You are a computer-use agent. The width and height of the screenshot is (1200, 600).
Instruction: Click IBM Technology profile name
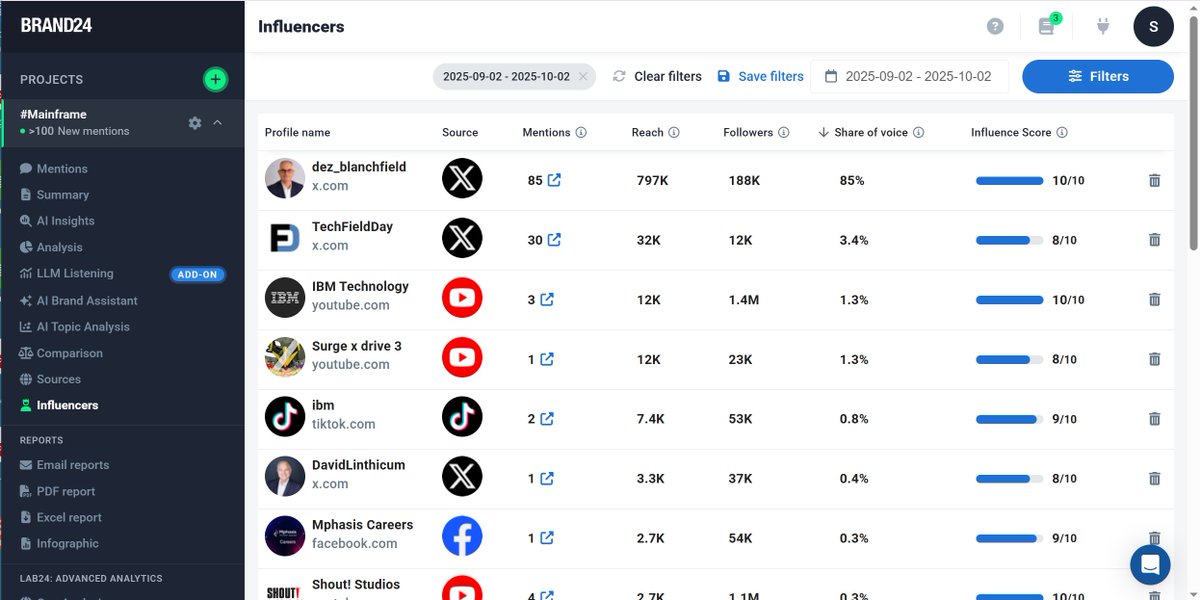pos(360,286)
